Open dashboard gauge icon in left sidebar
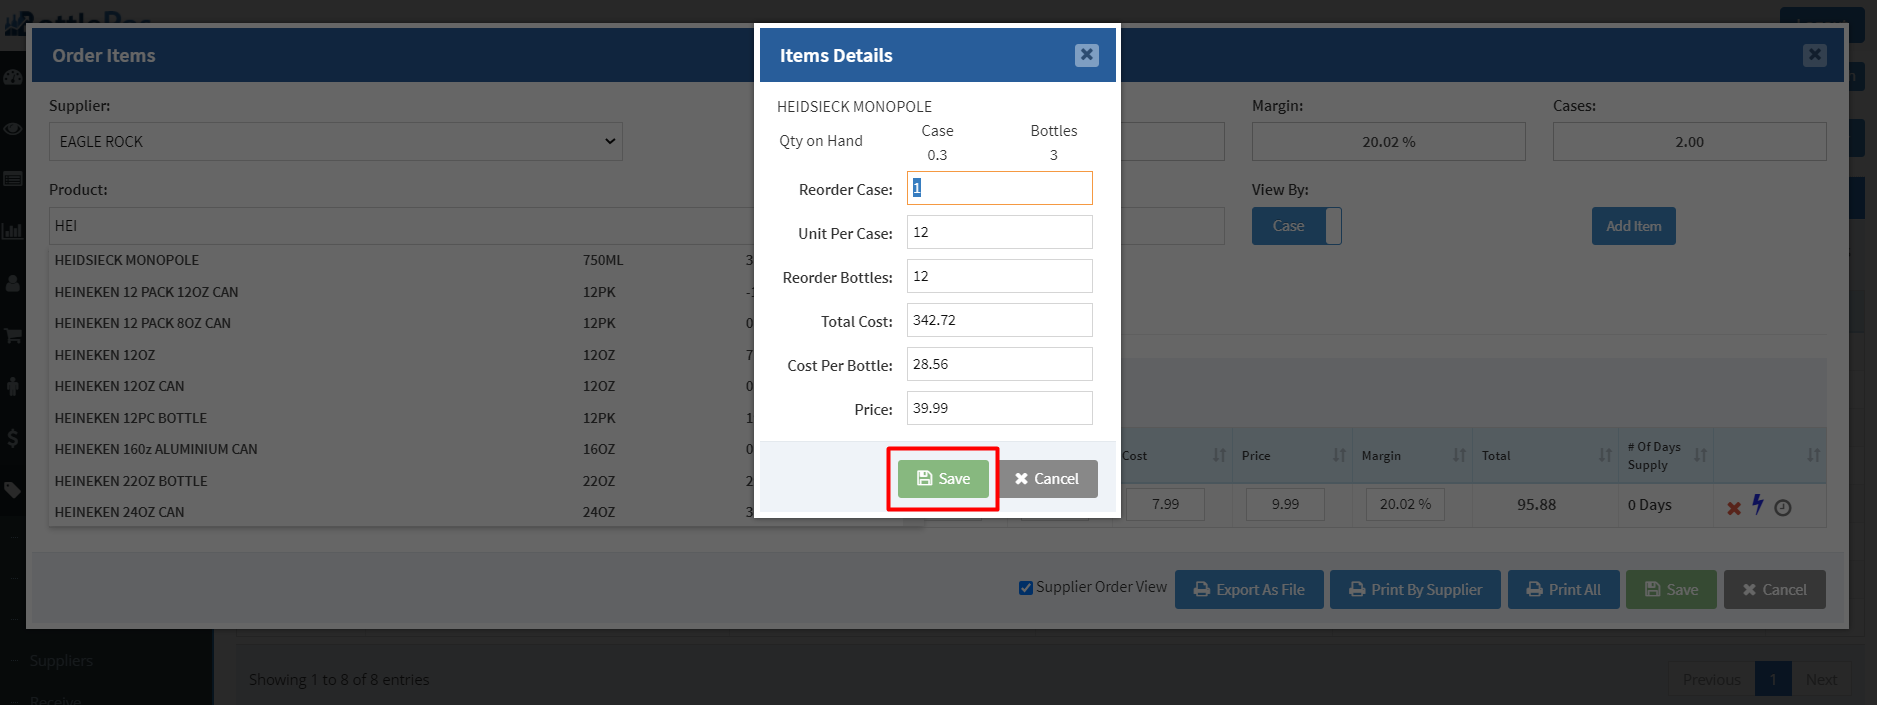This screenshot has height=705, width=1877. 12,77
